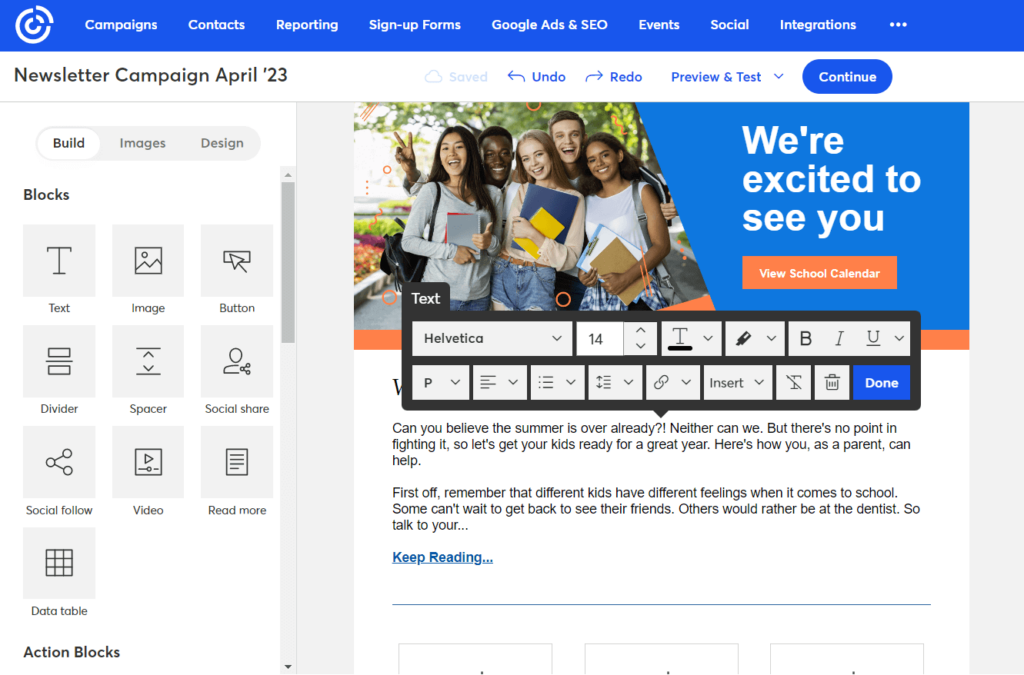This screenshot has width=1024, height=675.
Task: Add an Image block from the sidebar
Action: pyautogui.click(x=148, y=260)
